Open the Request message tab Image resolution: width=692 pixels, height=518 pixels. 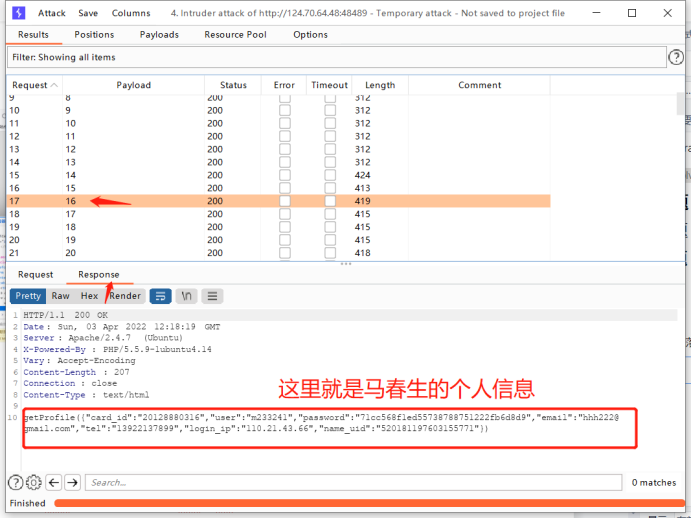click(35, 274)
